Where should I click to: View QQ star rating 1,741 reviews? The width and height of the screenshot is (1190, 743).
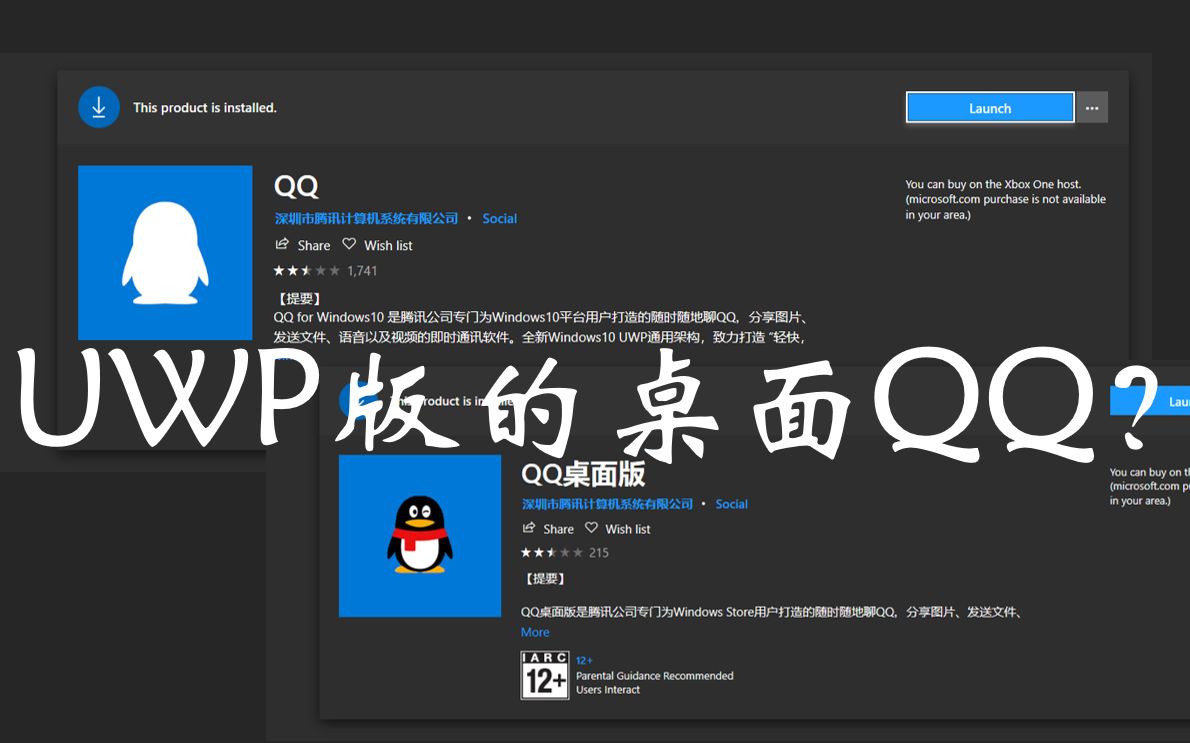coord(325,271)
